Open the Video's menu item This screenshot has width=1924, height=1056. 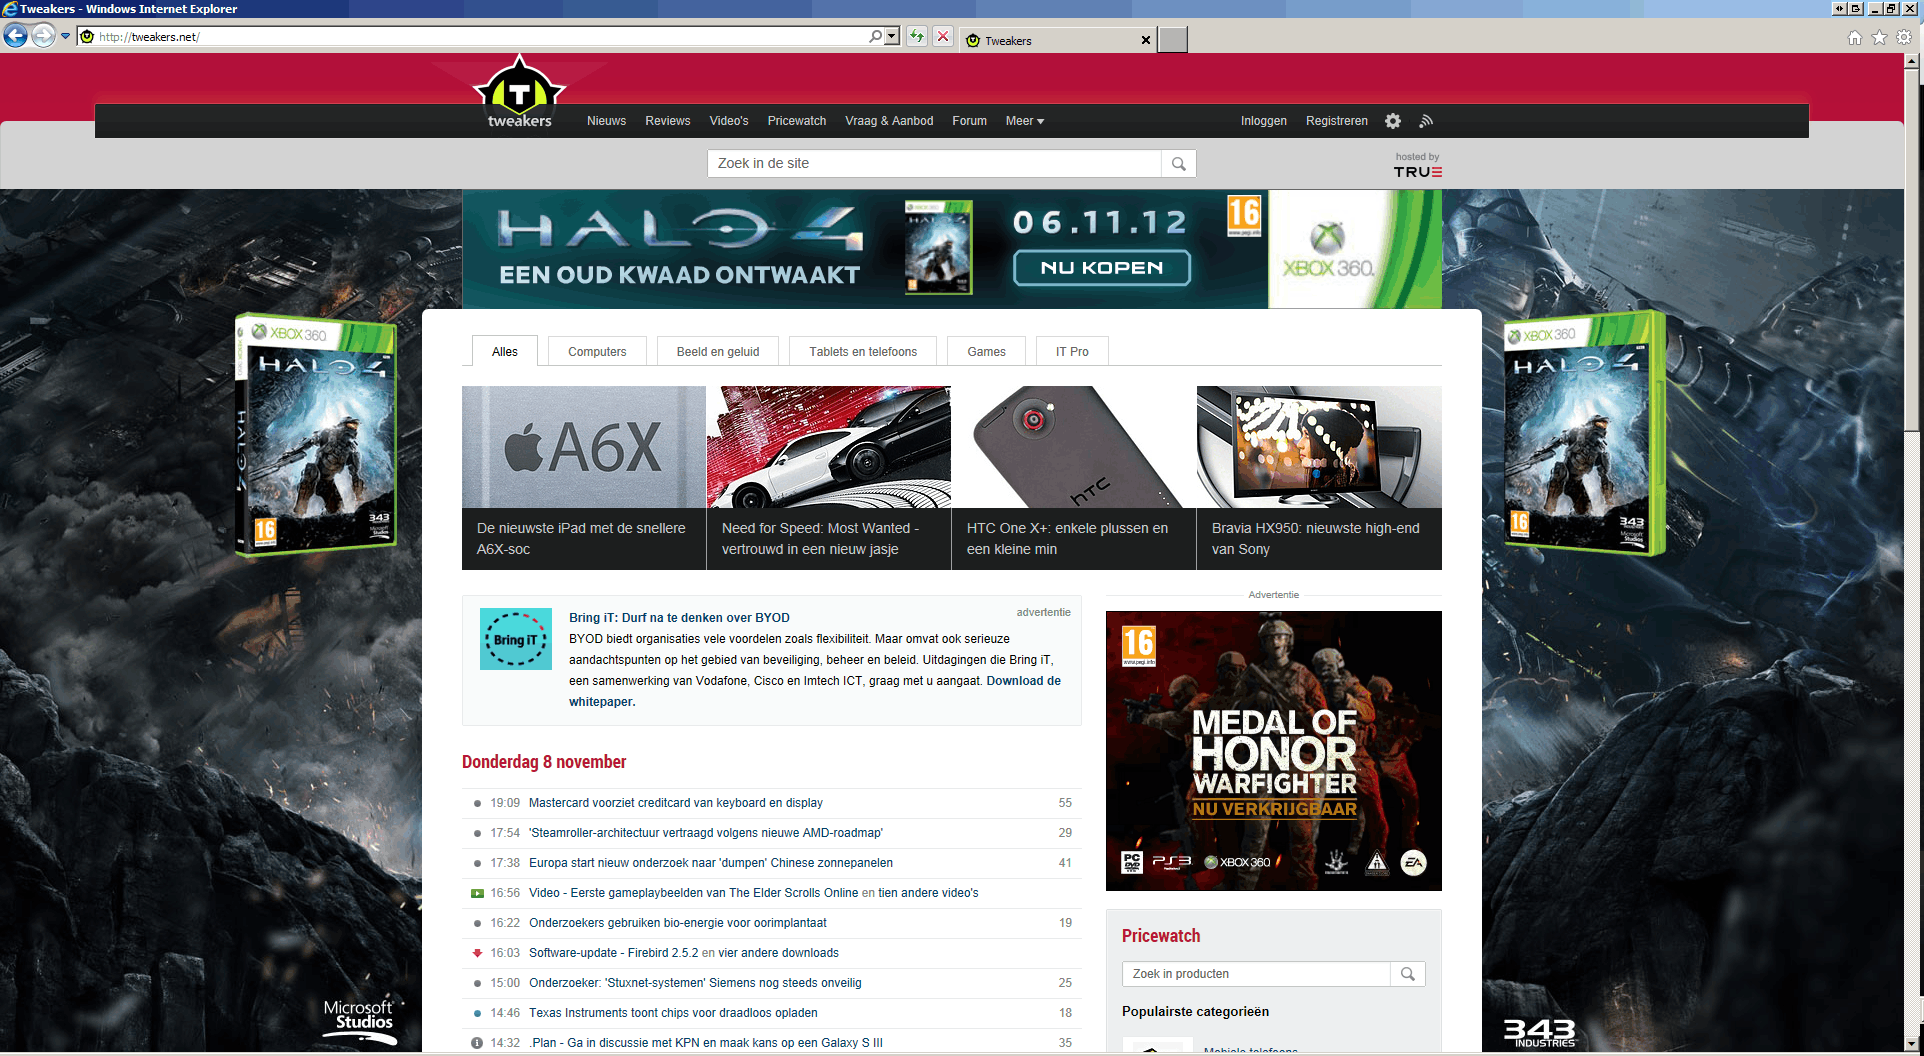point(729,121)
